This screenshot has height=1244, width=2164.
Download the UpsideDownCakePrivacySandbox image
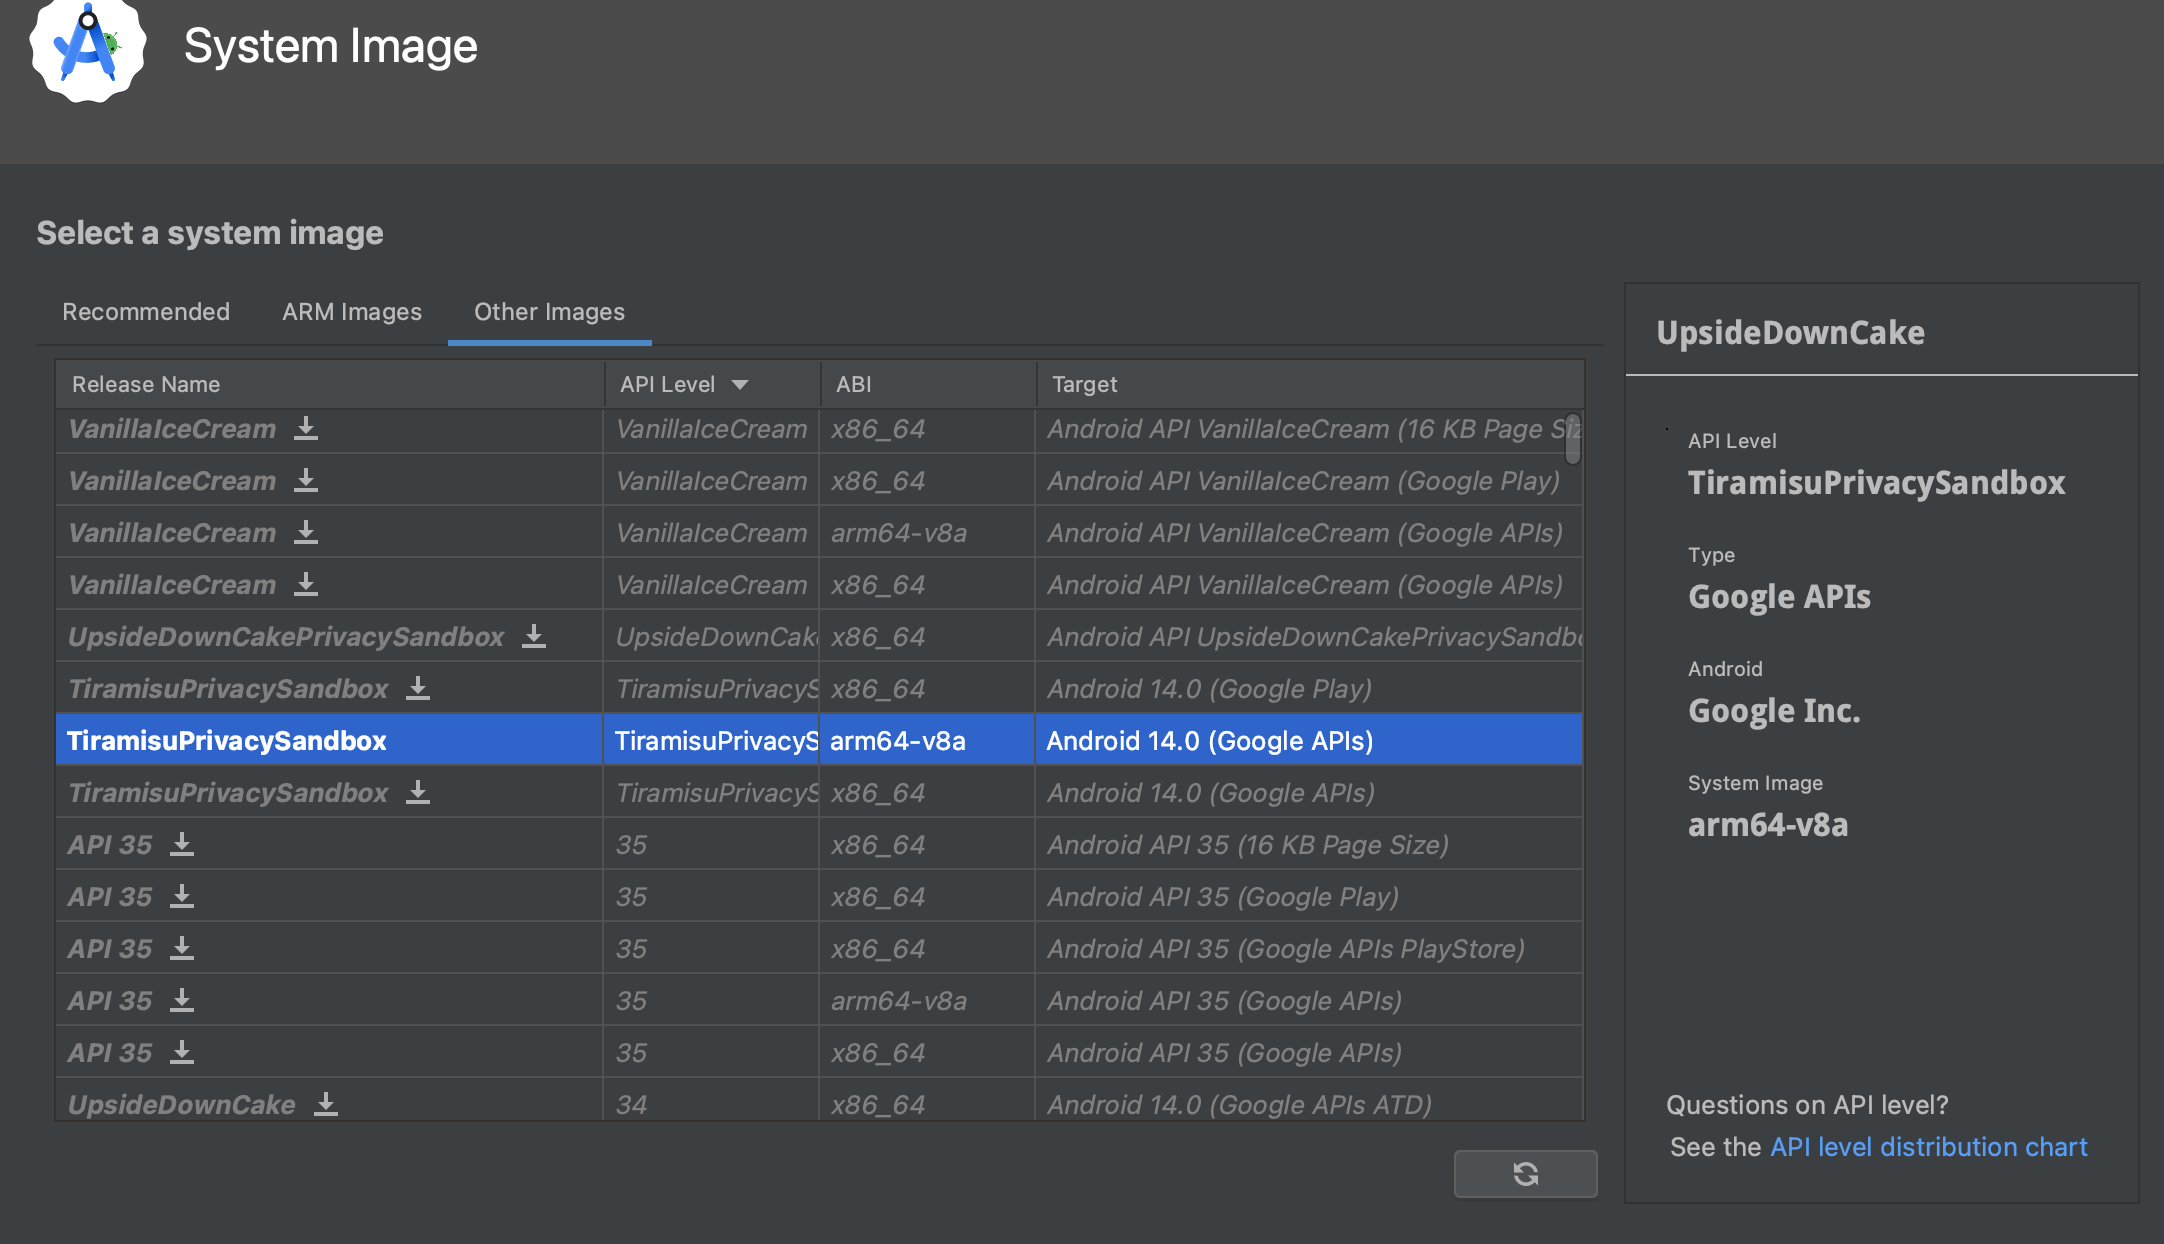tap(534, 637)
